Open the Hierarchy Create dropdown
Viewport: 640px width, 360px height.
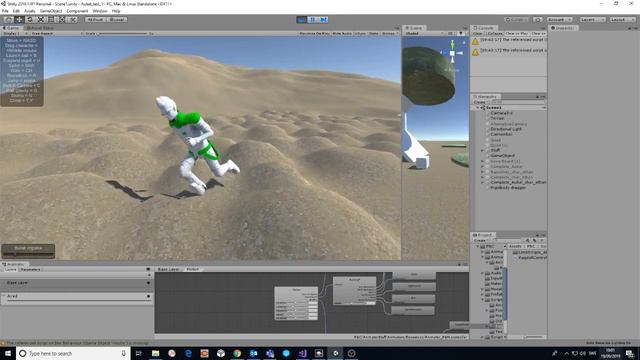pyautogui.click(x=481, y=102)
